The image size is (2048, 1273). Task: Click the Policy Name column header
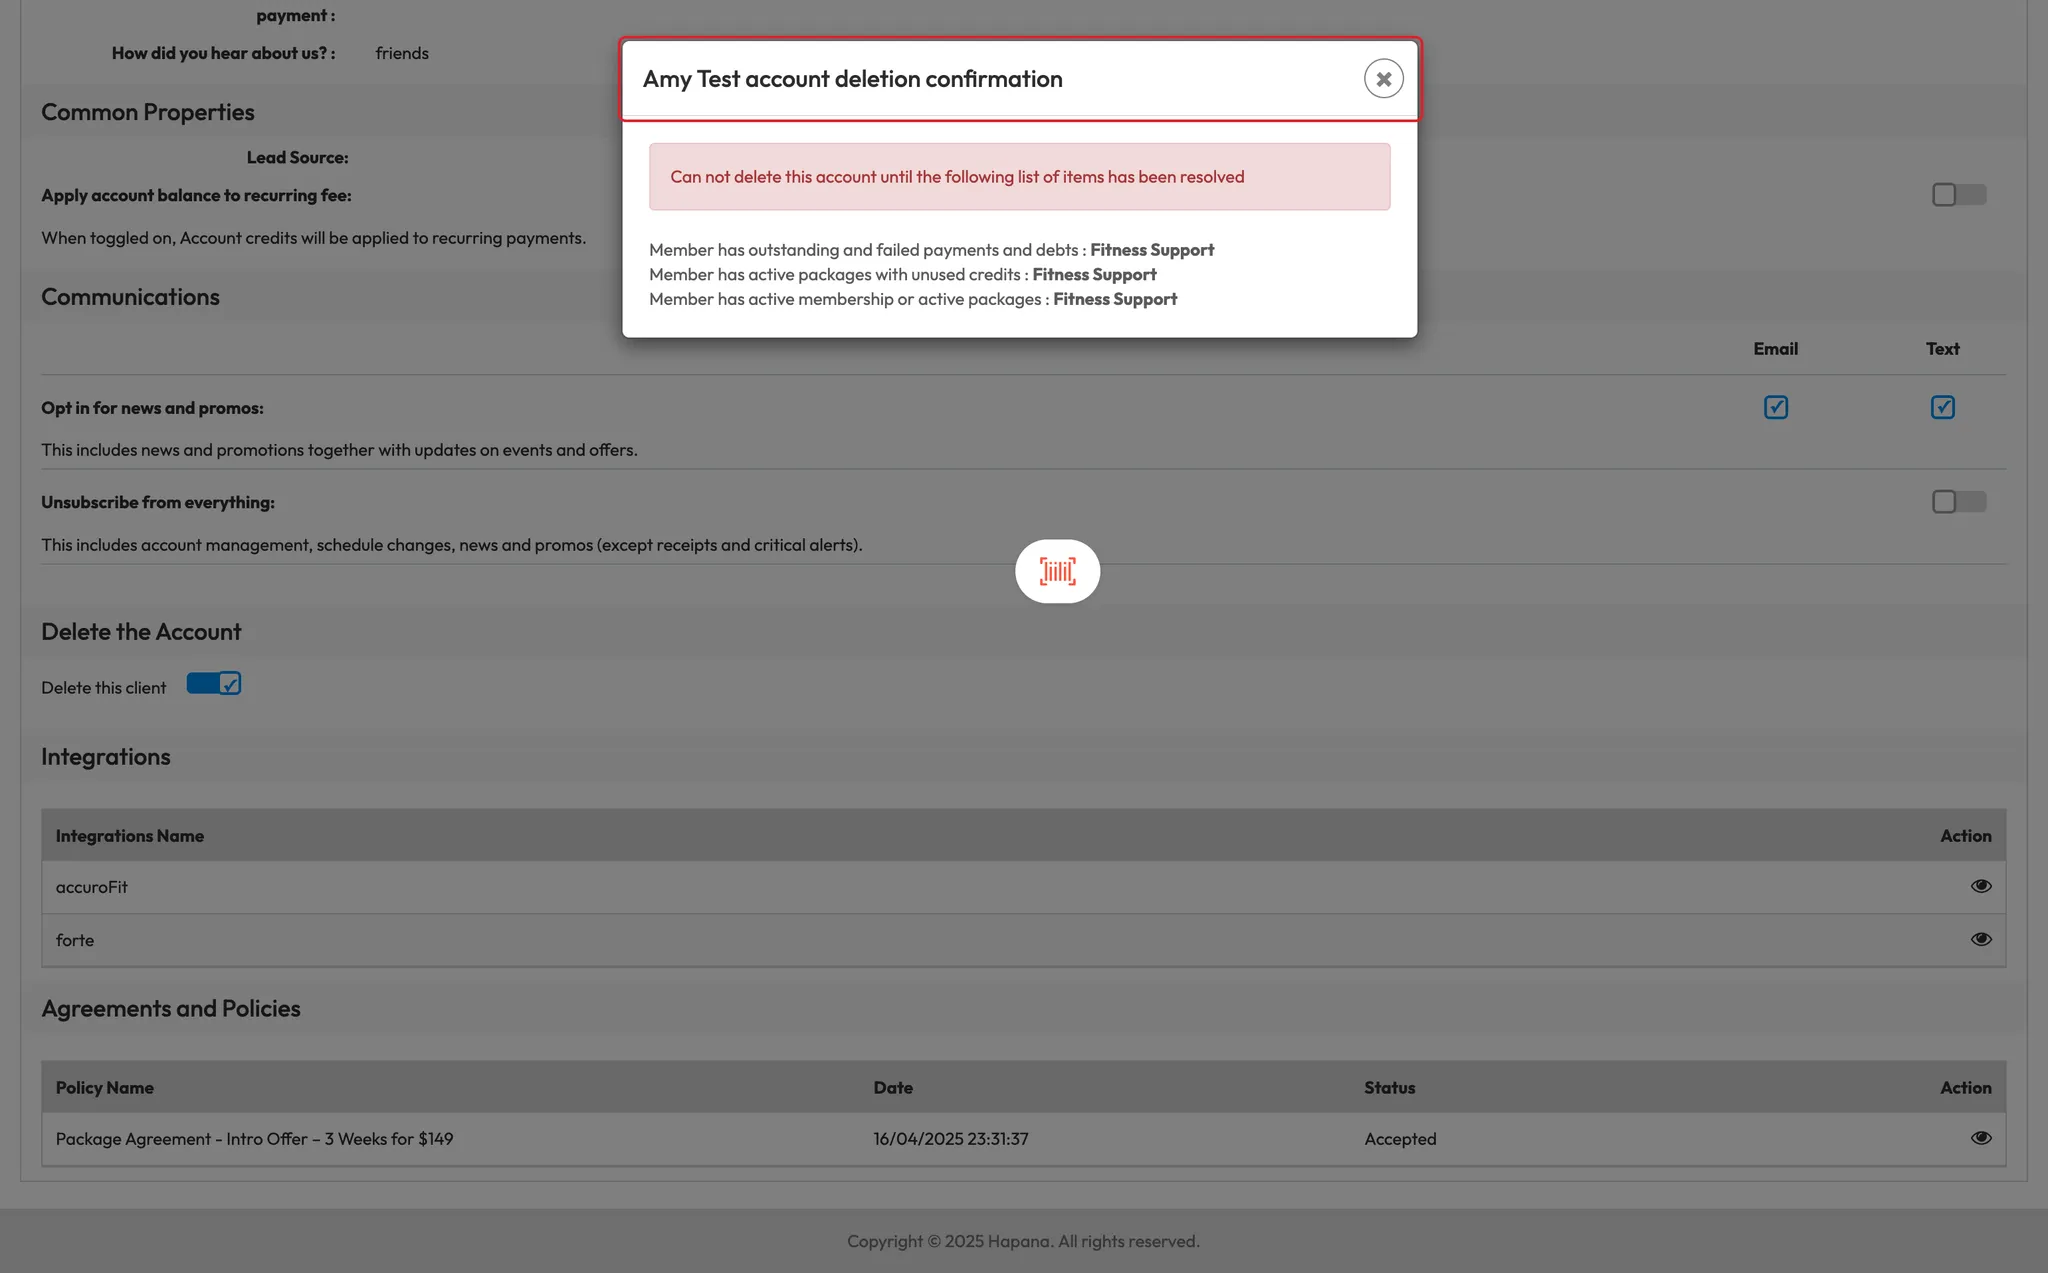tap(105, 1087)
